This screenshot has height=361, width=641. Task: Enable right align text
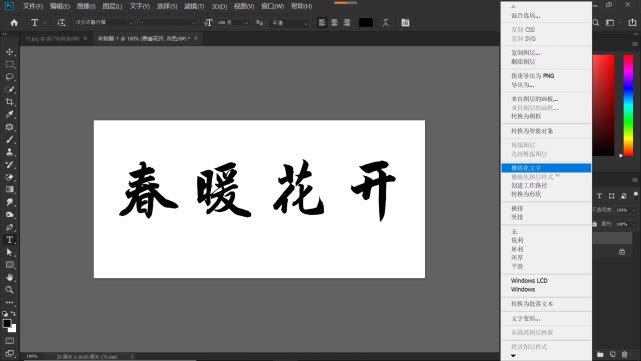347,22
